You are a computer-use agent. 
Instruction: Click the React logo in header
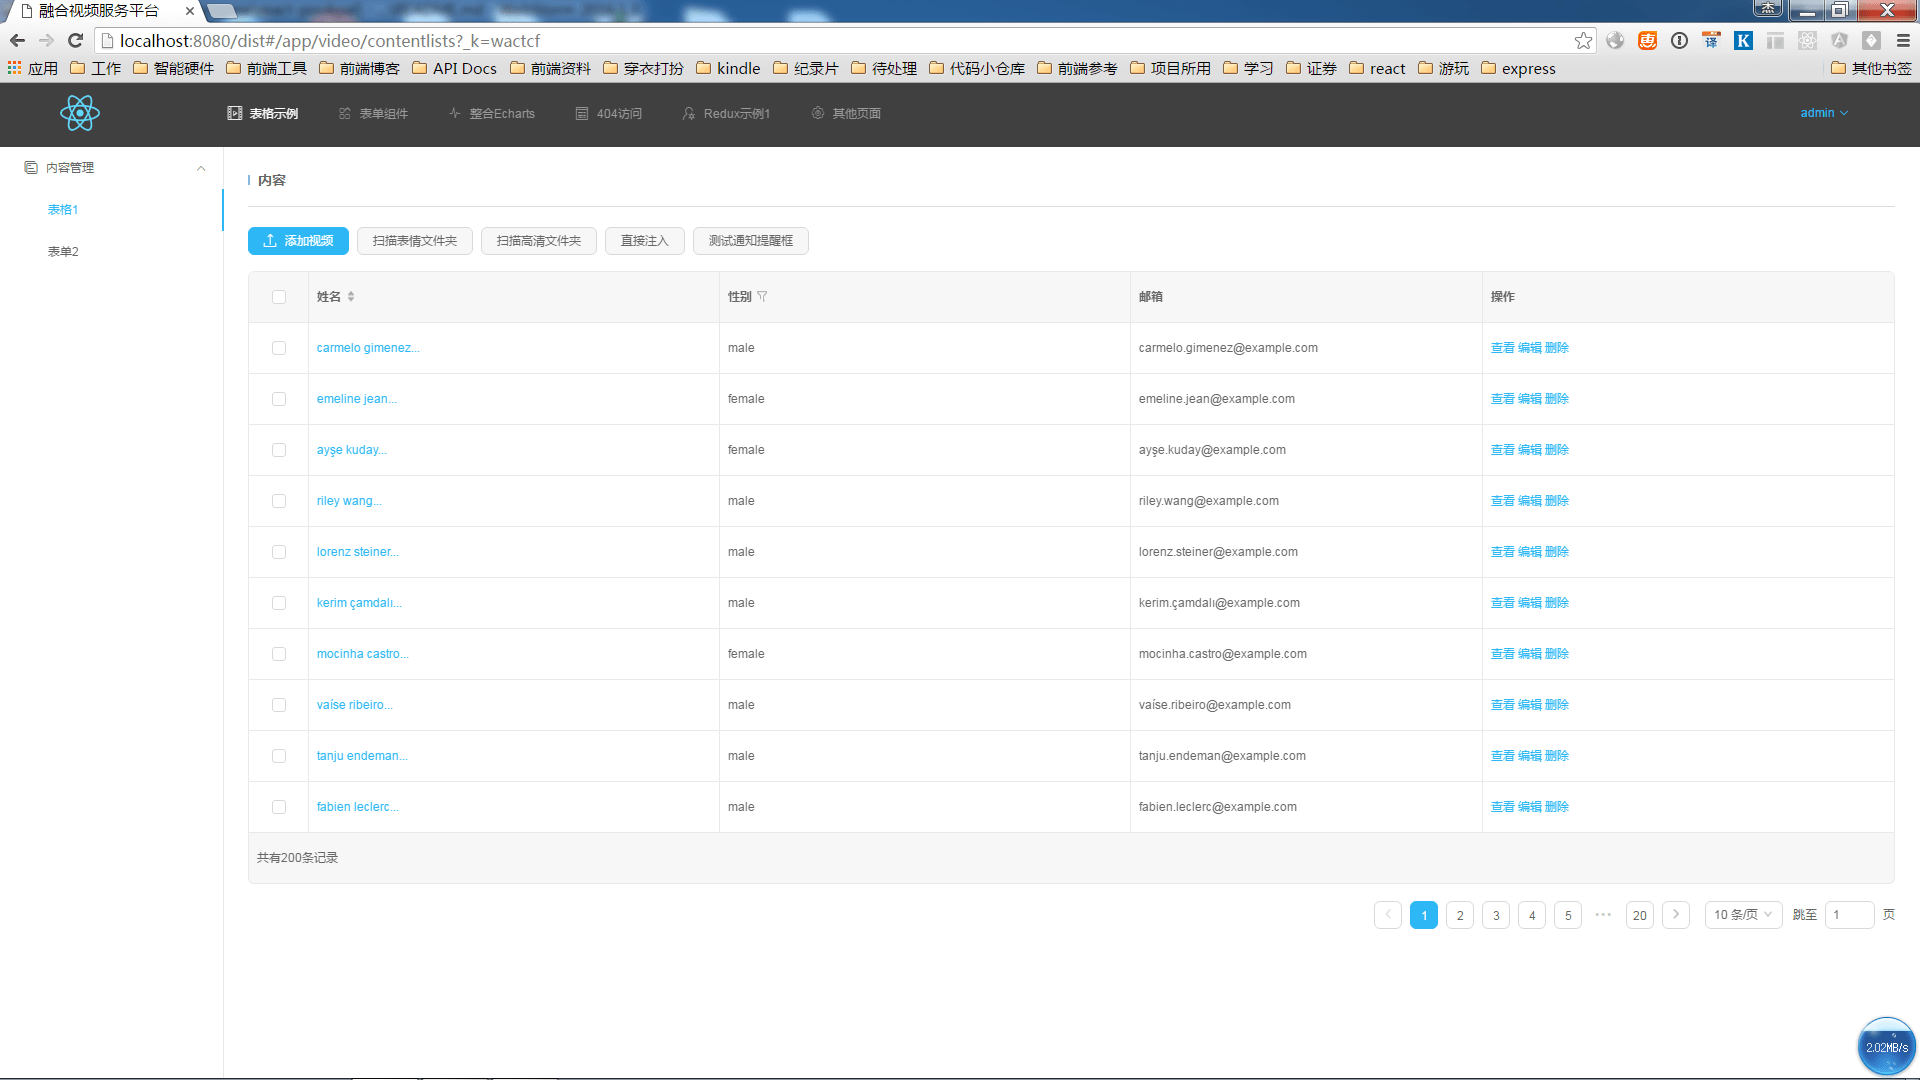80,113
